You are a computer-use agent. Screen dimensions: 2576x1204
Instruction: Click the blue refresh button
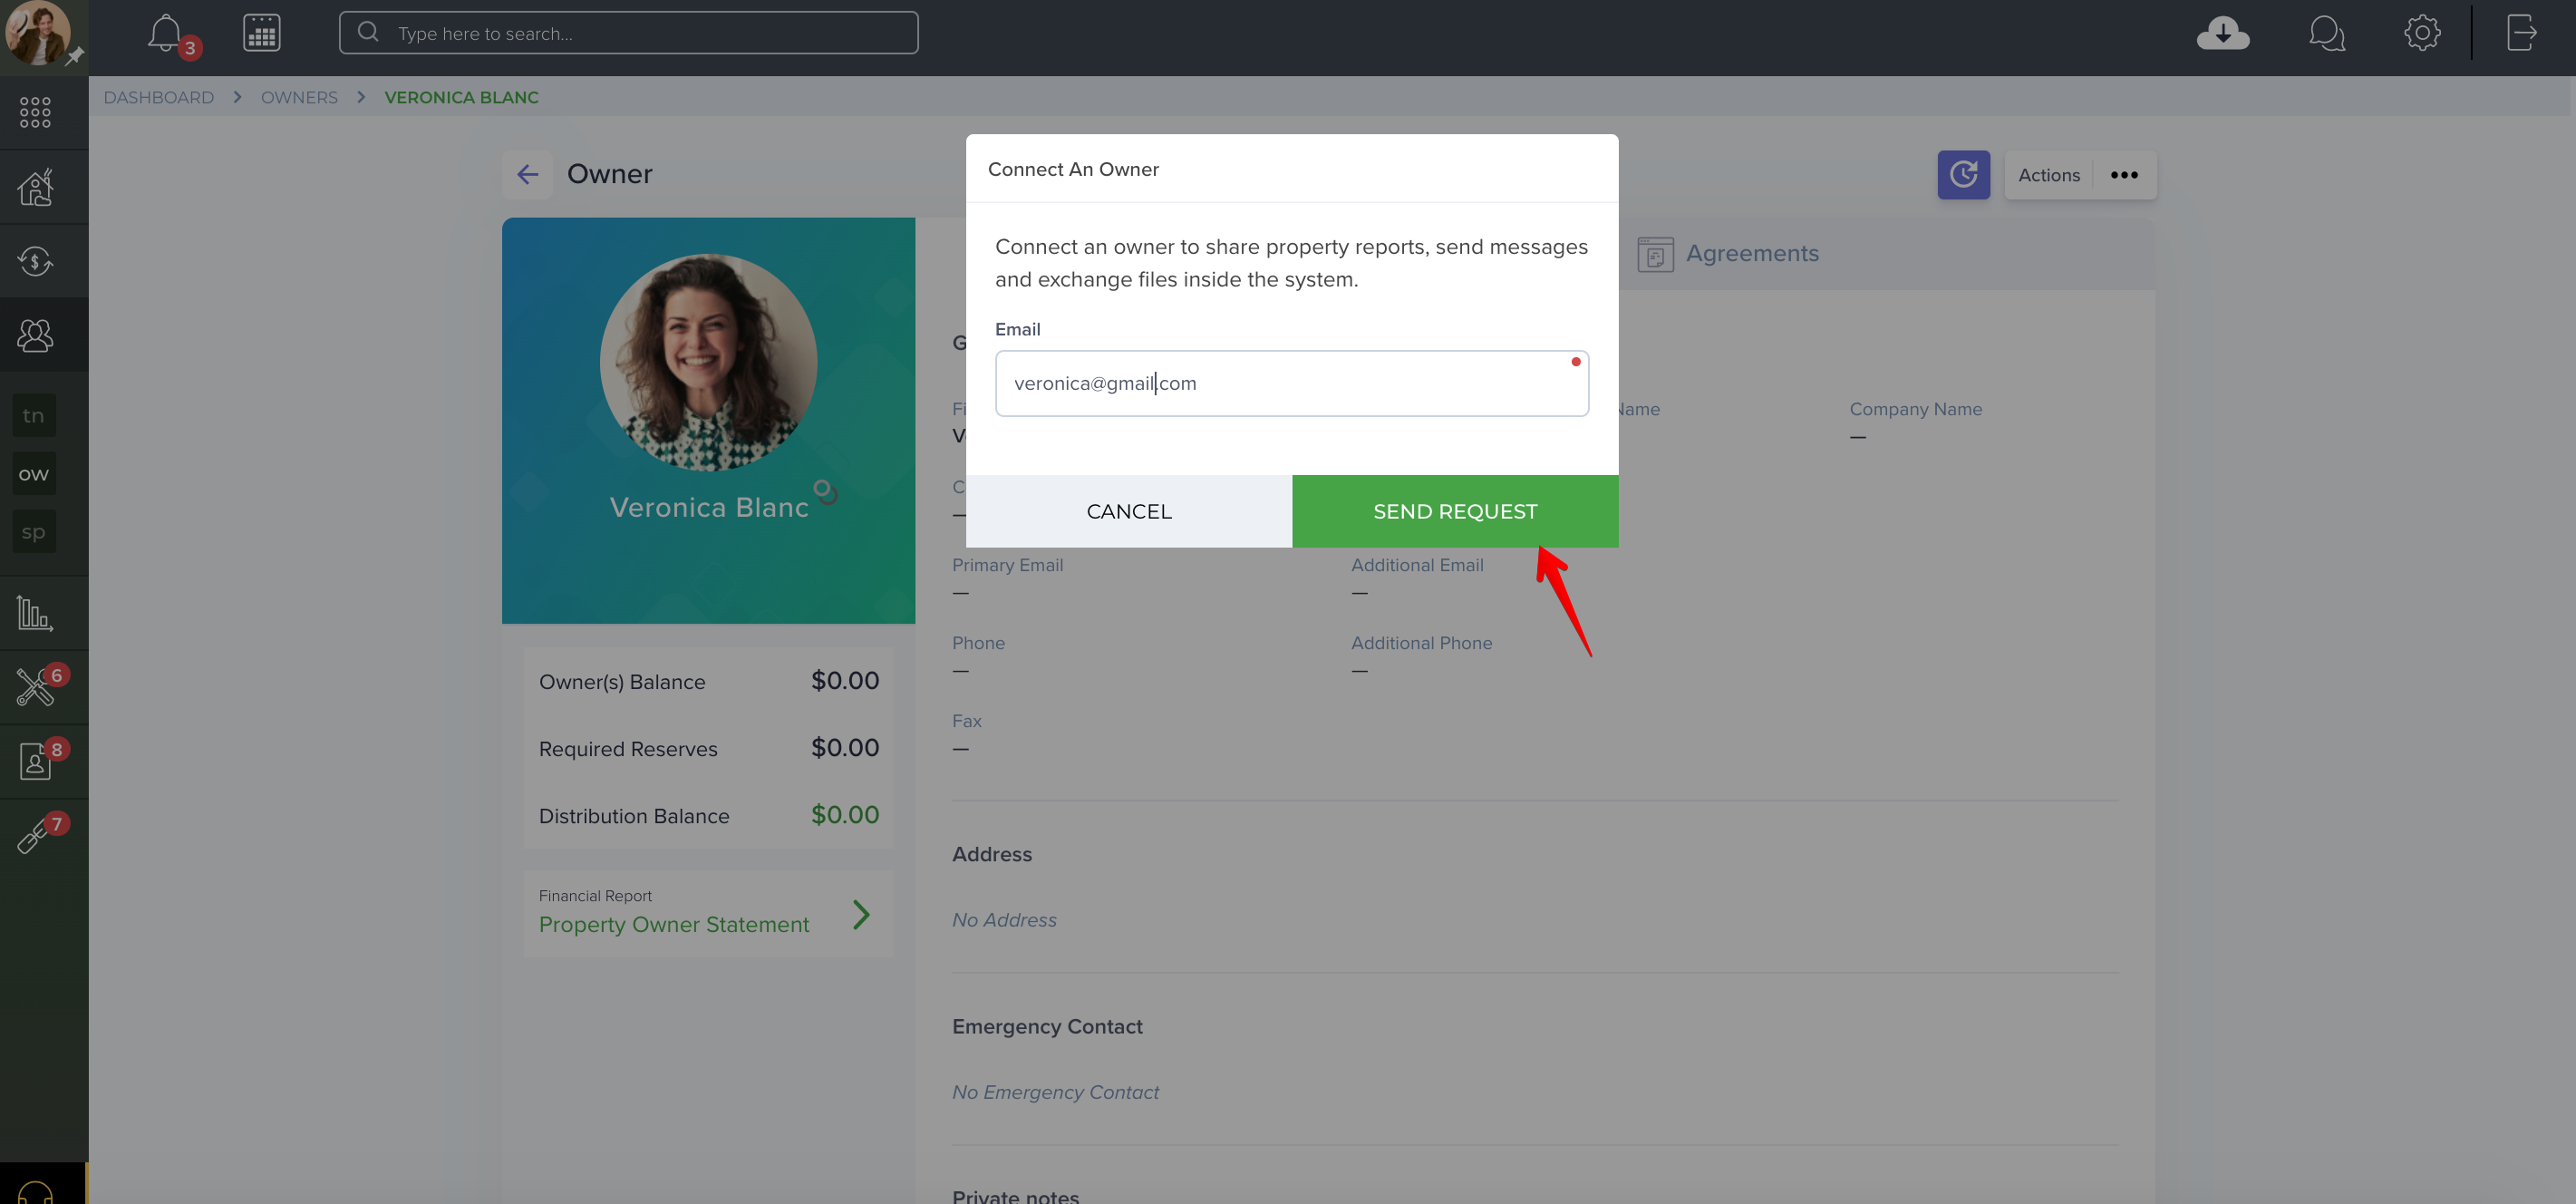(1963, 175)
